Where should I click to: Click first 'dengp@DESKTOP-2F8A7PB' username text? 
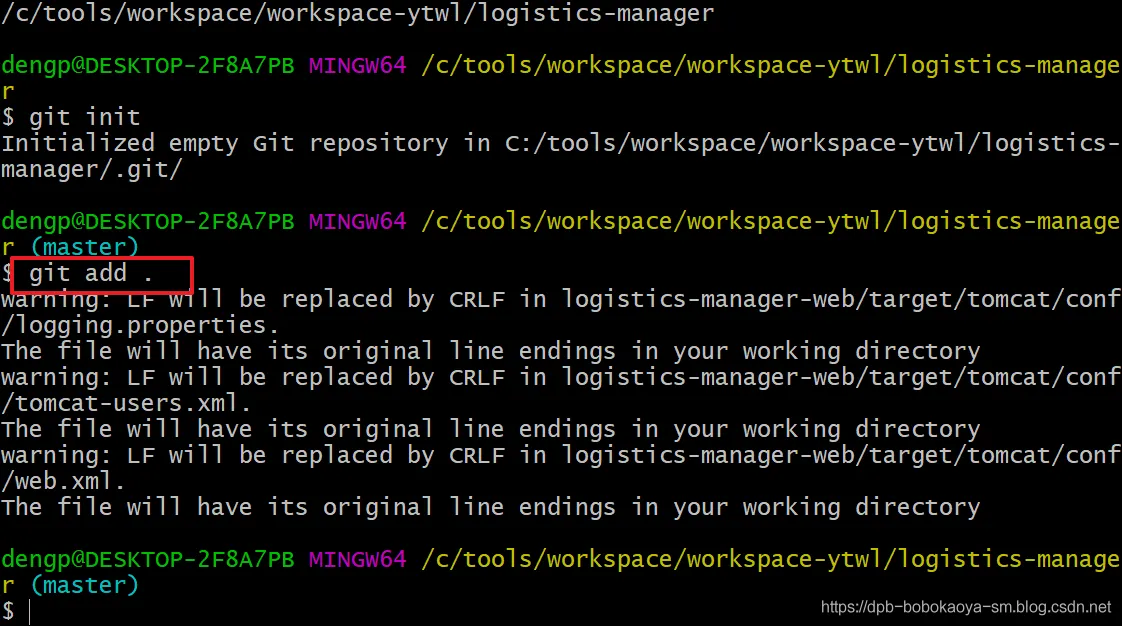pyautogui.click(x=147, y=65)
